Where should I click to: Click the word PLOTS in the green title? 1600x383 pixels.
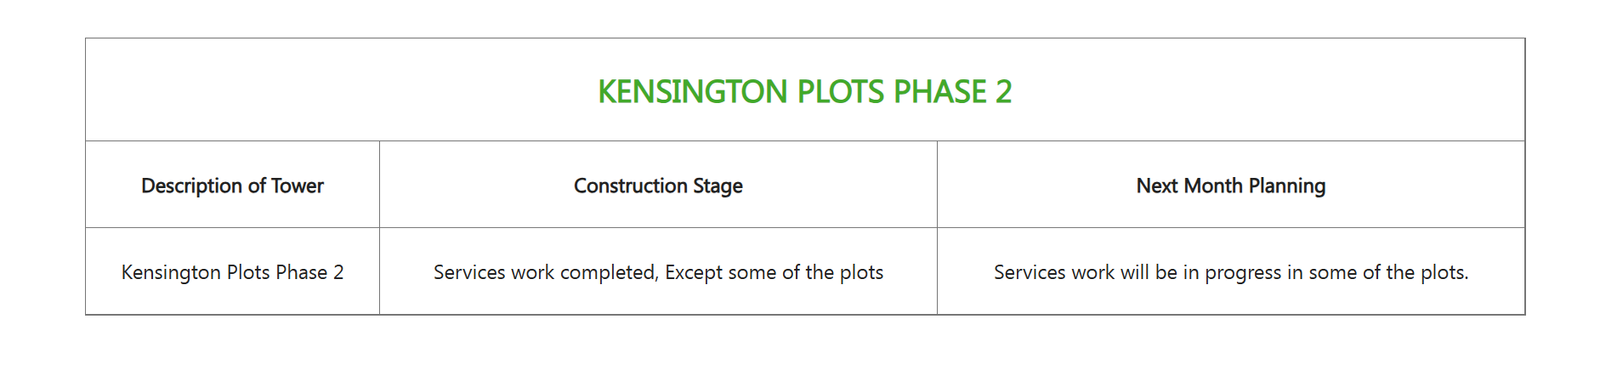840,92
